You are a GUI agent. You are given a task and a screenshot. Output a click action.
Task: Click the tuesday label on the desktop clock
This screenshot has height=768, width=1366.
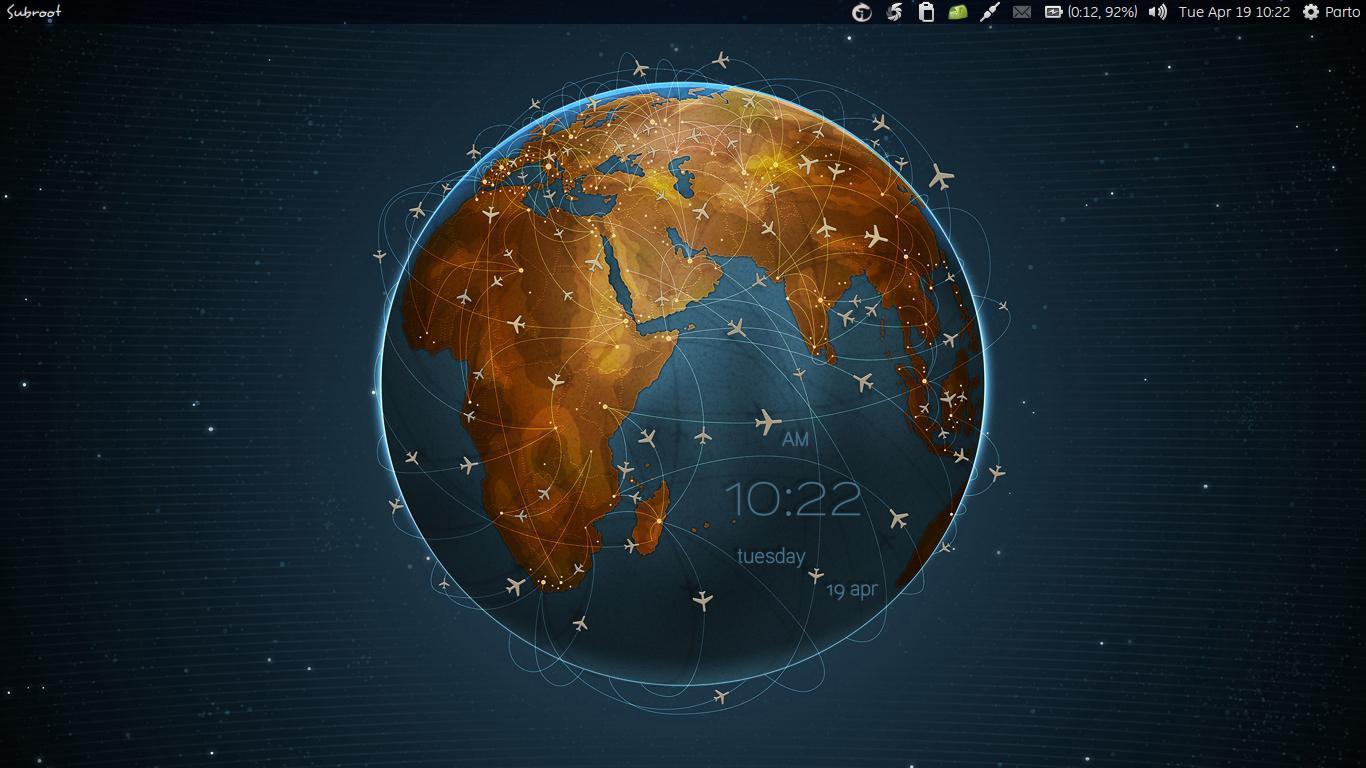(770, 557)
